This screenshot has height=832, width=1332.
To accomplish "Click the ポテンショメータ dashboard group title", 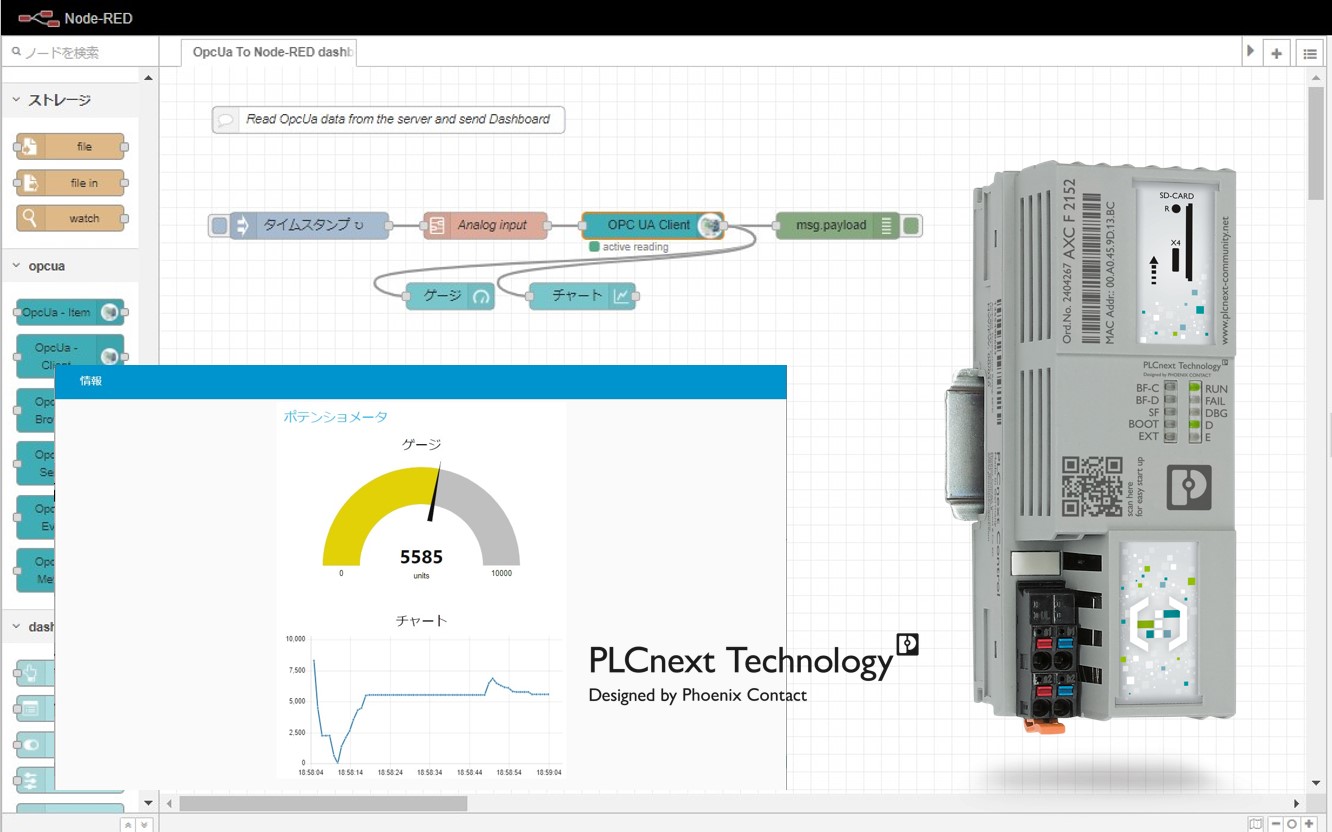I will click(335, 417).
